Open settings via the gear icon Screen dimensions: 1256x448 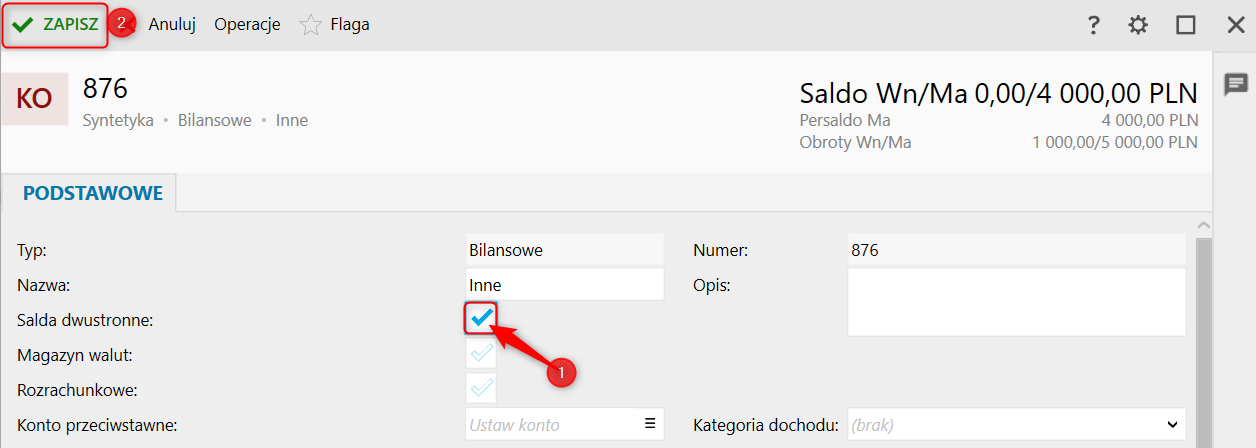[1138, 25]
